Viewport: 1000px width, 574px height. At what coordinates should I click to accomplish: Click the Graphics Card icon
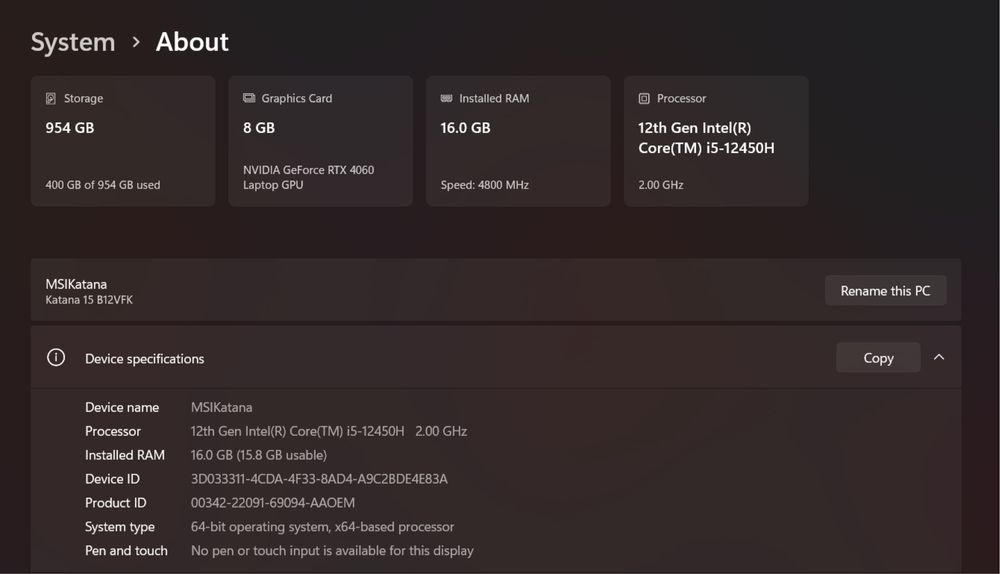pyautogui.click(x=249, y=99)
